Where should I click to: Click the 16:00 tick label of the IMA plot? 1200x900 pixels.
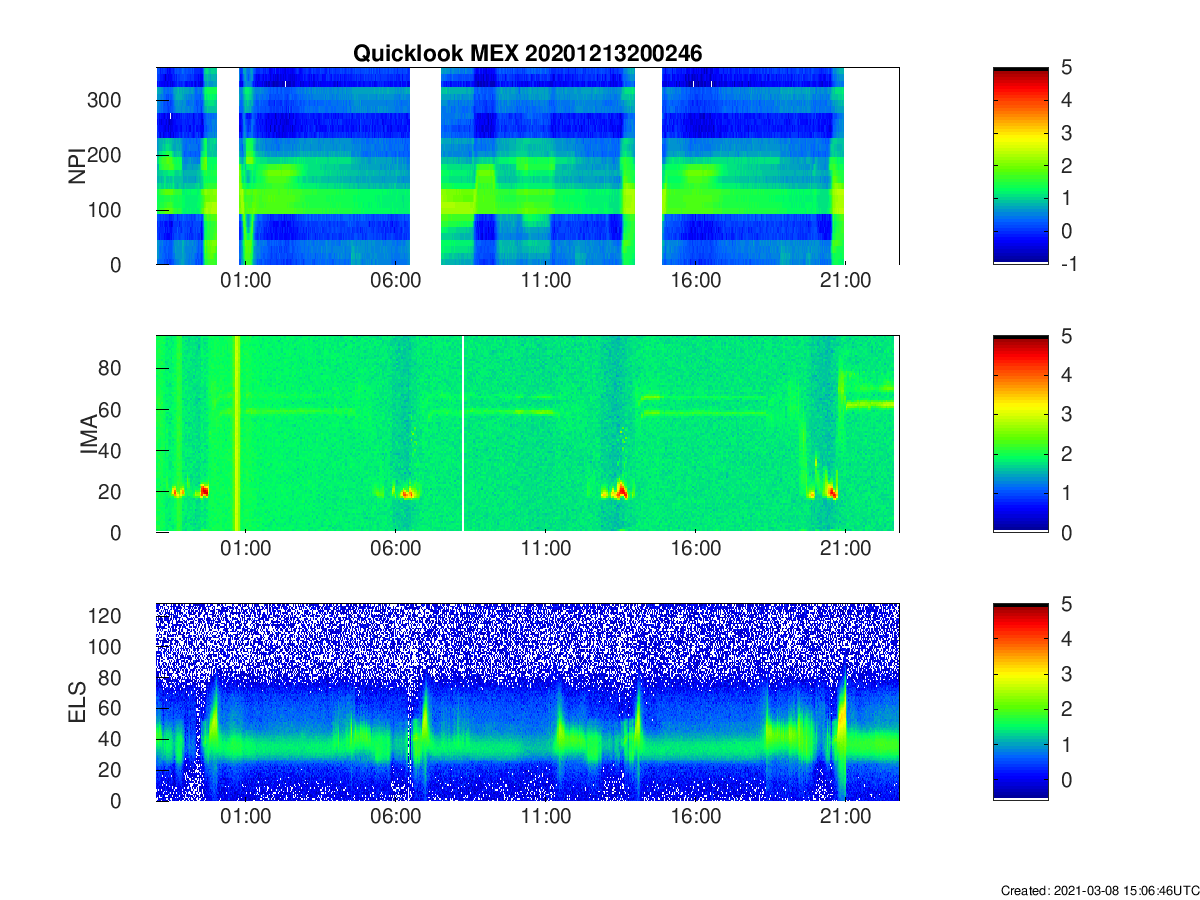point(696,549)
